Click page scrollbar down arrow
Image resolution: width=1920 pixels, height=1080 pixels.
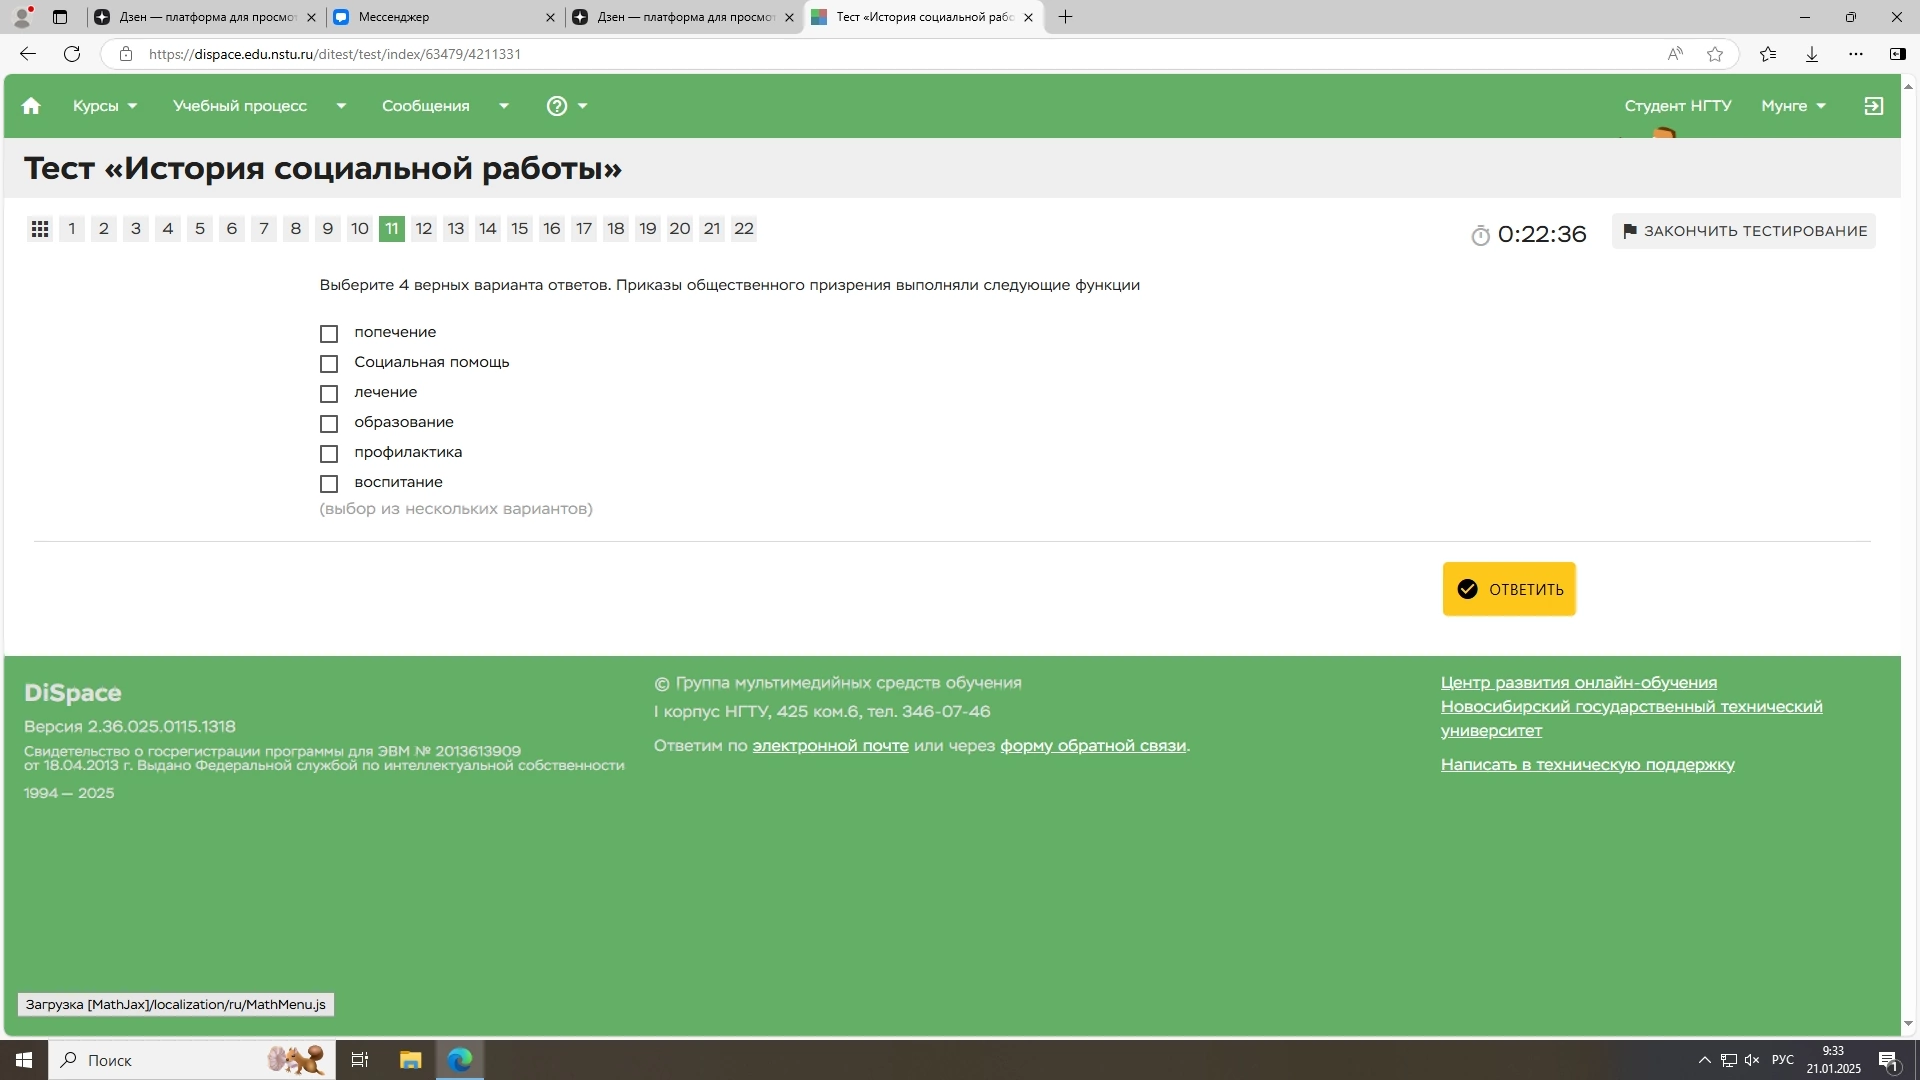click(1908, 1024)
